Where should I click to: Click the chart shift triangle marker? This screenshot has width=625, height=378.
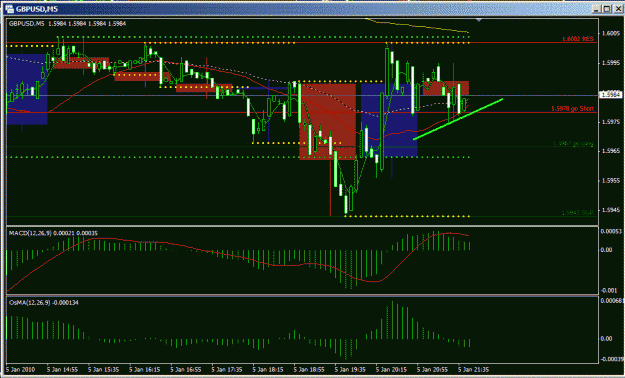[x=479, y=20]
